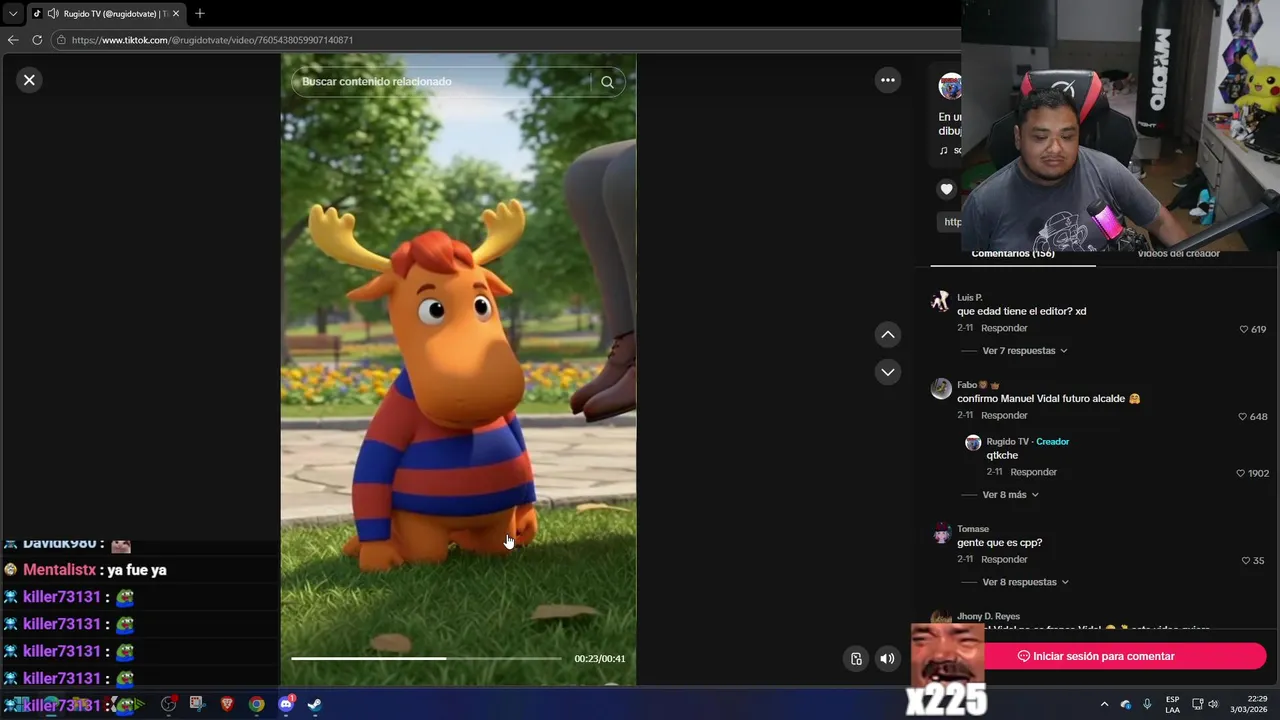The width and height of the screenshot is (1280, 720).
Task: Click the video progress bar
Action: tap(426, 658)
